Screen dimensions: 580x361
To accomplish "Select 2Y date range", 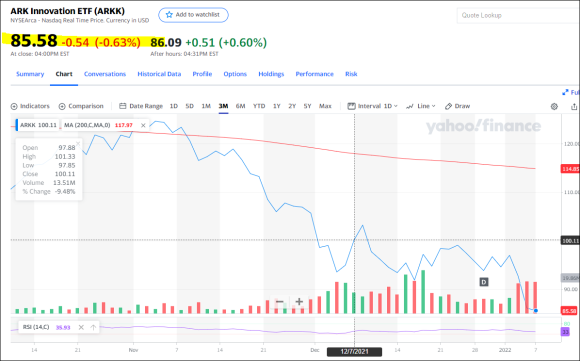I will (292, 106).
